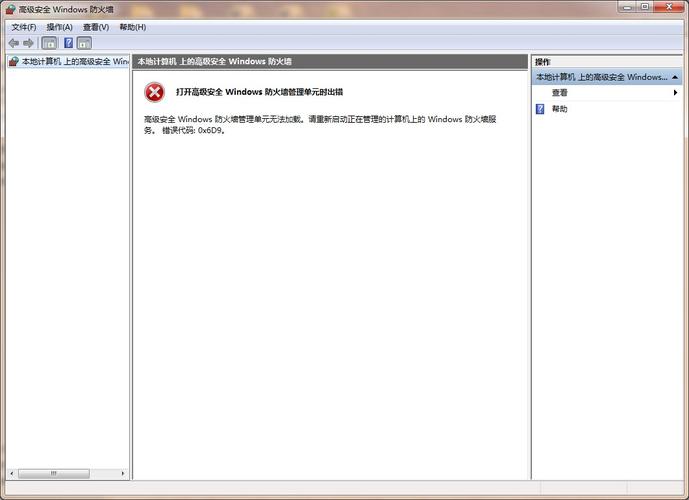
Task: Toggle the console tree pane toolbar icon
Action: click(49, 43)
